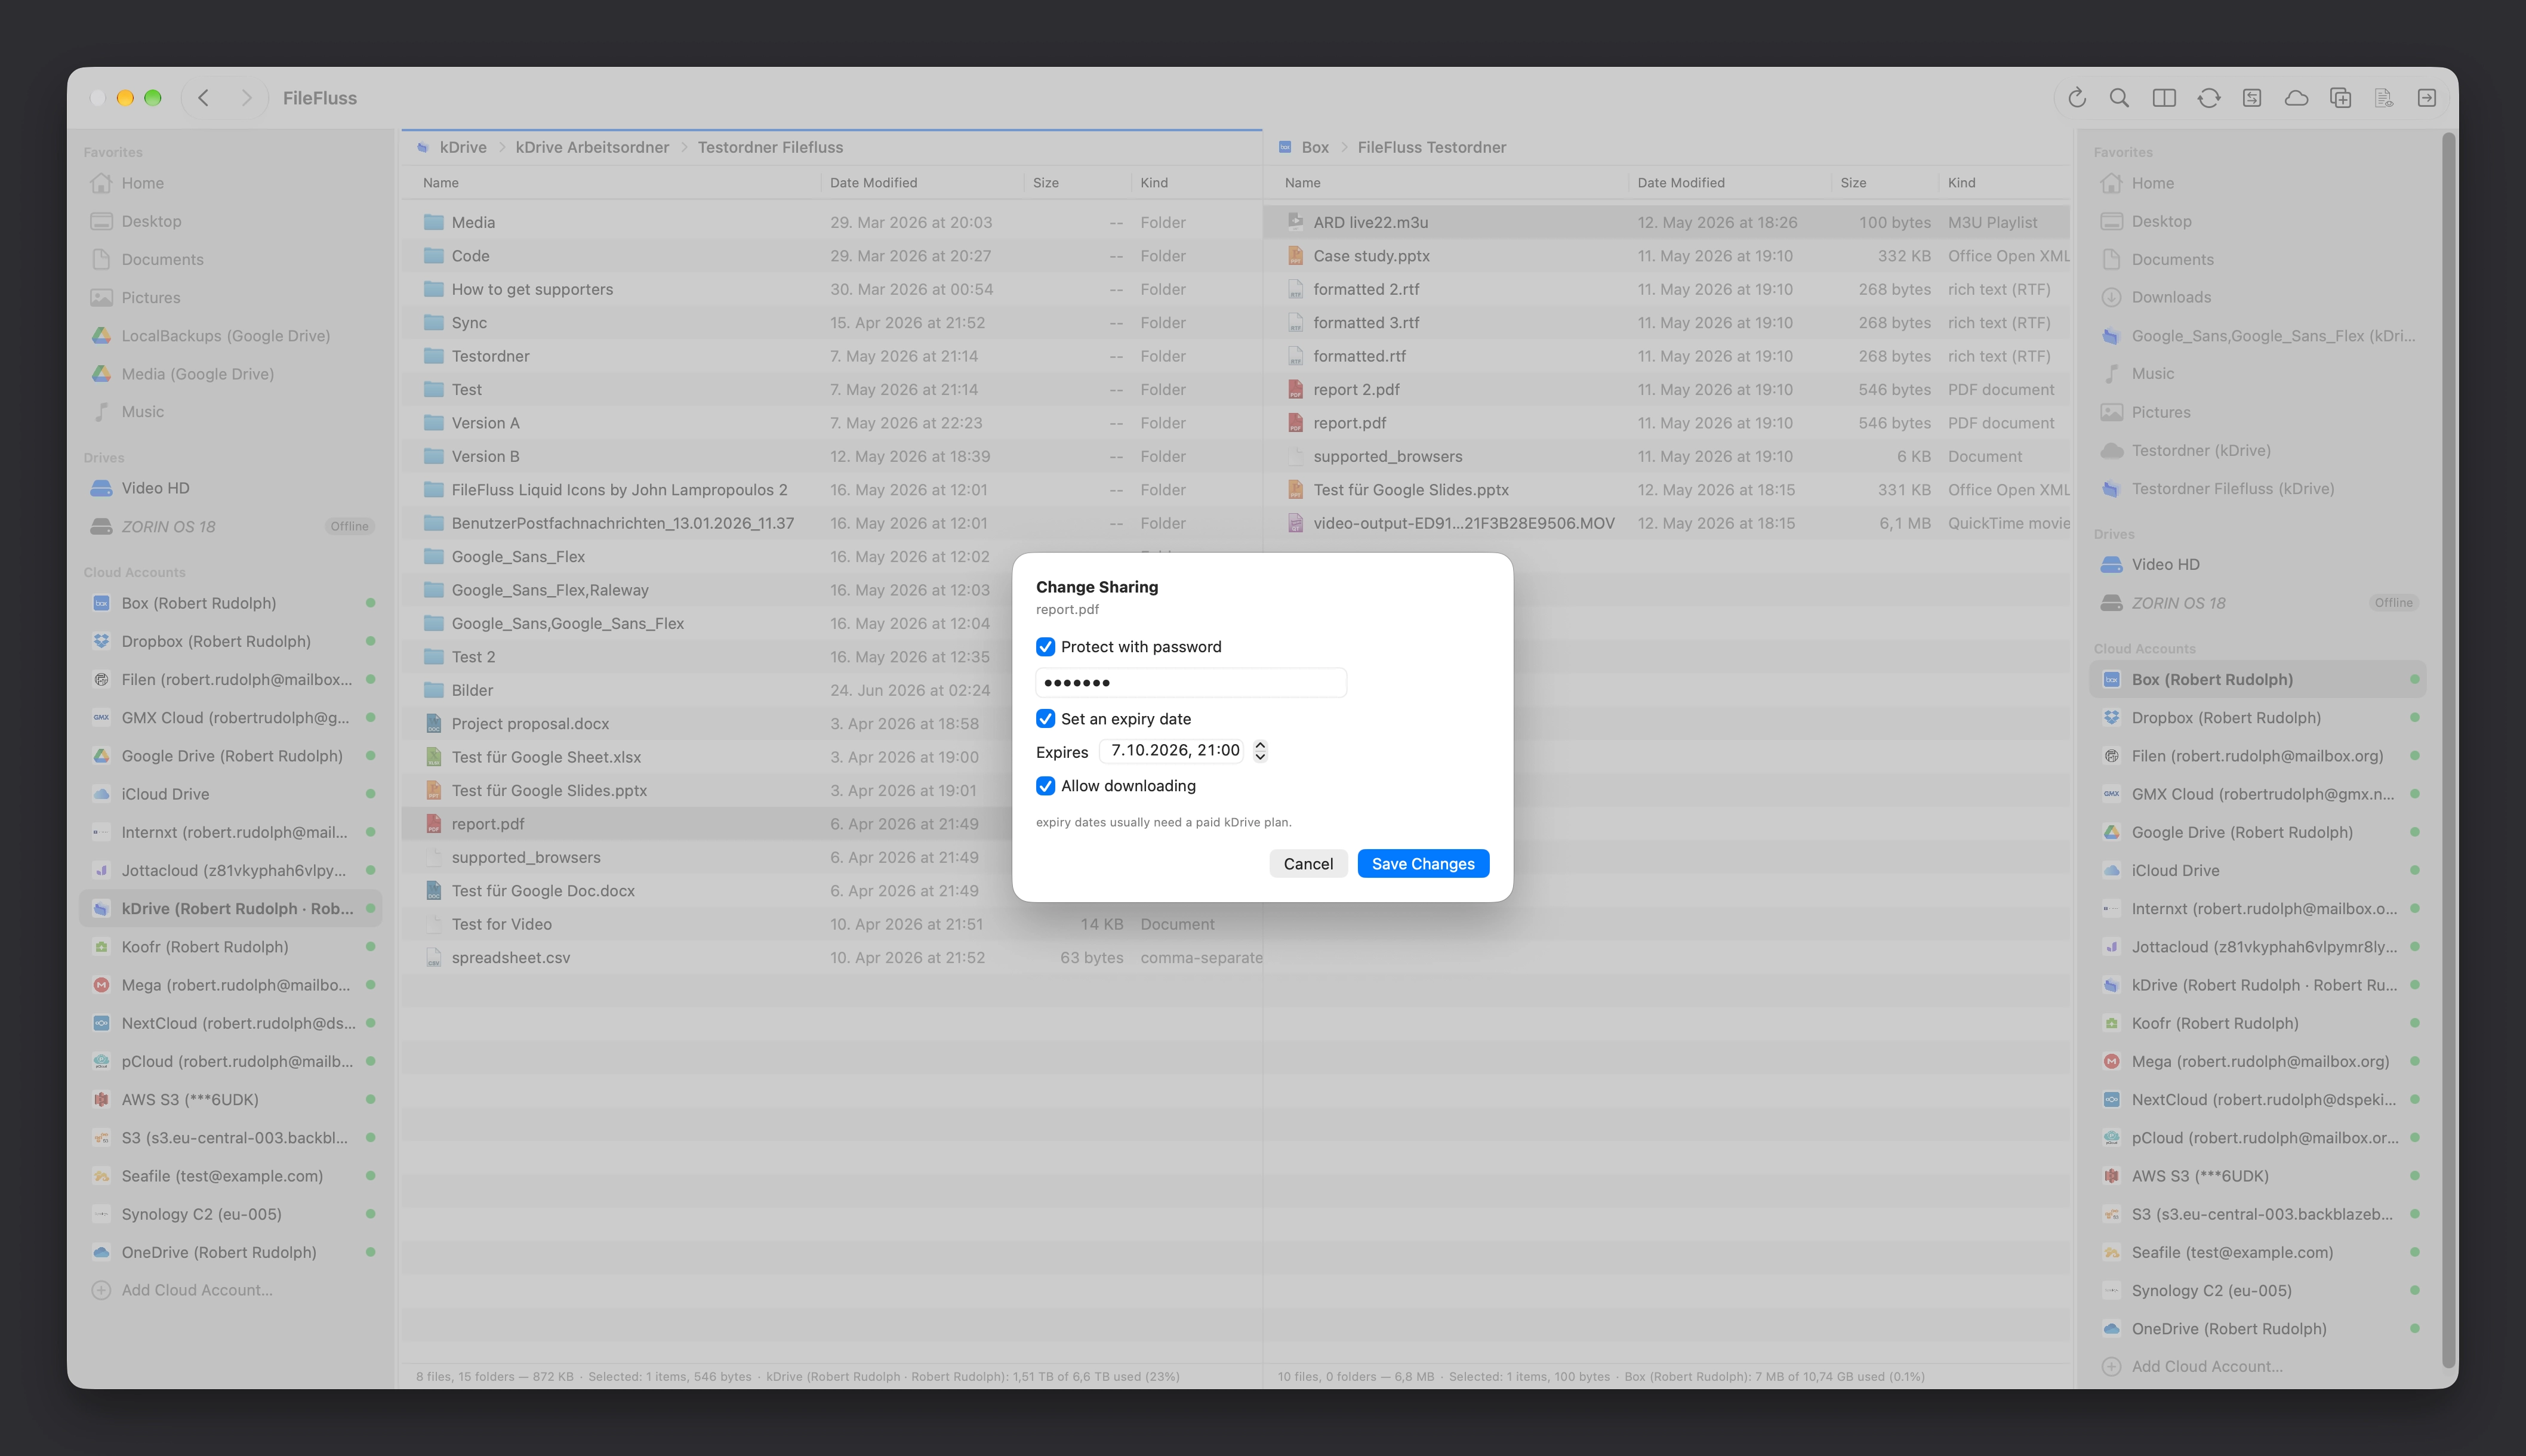2526x1456 pixels.
Task: Uncheck Set an expiry date
Action: 1045,719
